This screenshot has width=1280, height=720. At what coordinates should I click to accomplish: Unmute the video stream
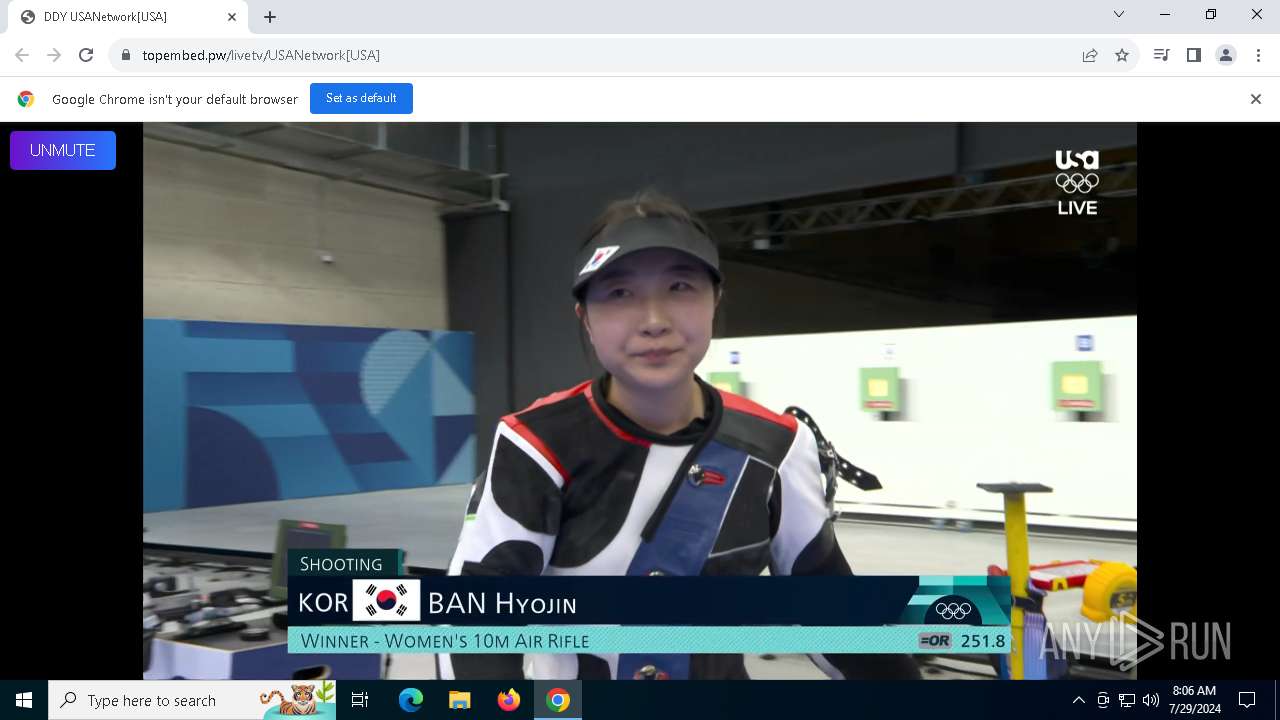click(x=63, y=150)
